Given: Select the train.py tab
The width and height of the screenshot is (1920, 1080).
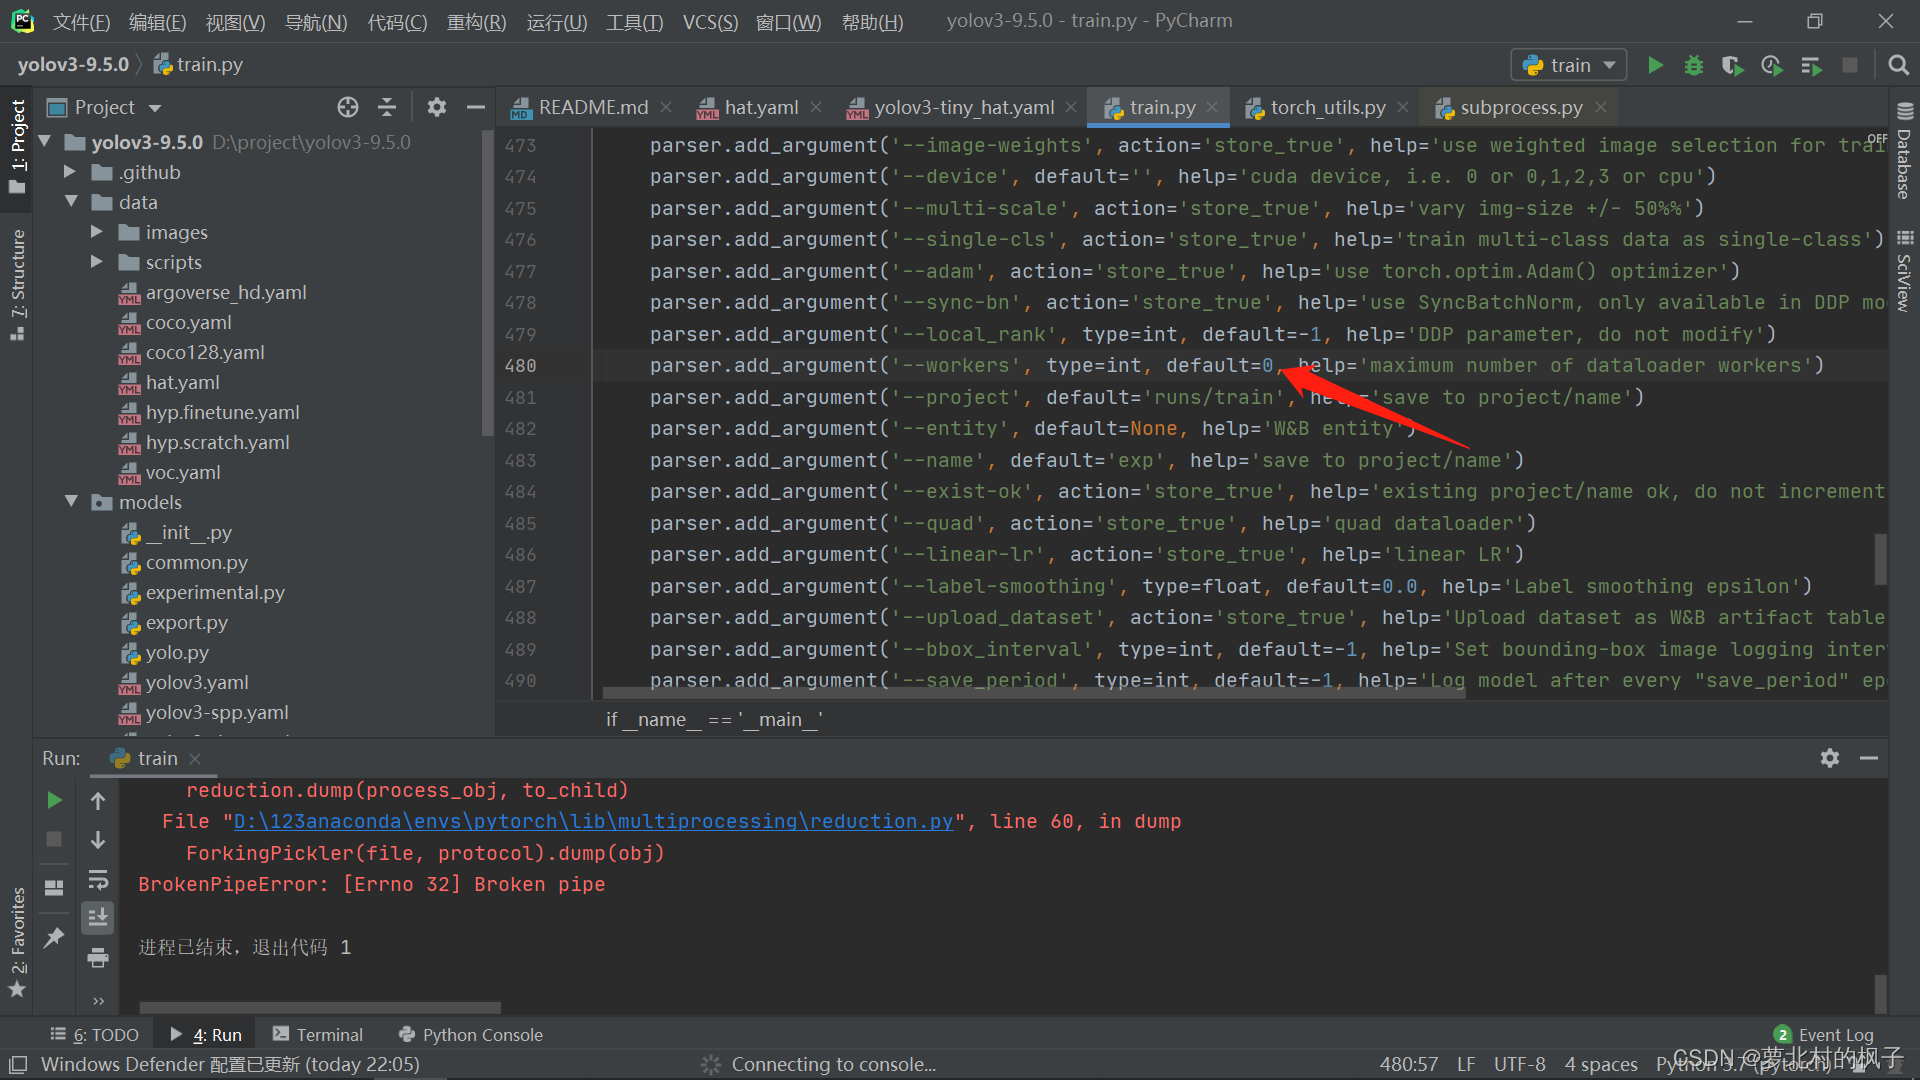Looking at the screenshot, I should 1156,105.
